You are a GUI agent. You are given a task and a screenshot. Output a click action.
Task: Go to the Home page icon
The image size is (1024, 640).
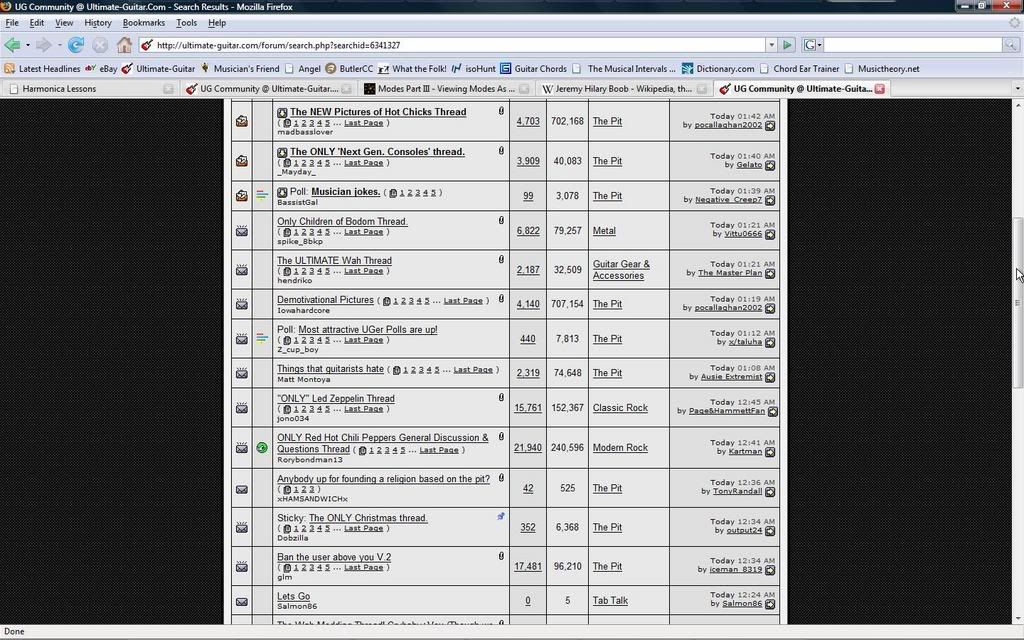pos(124,45)
